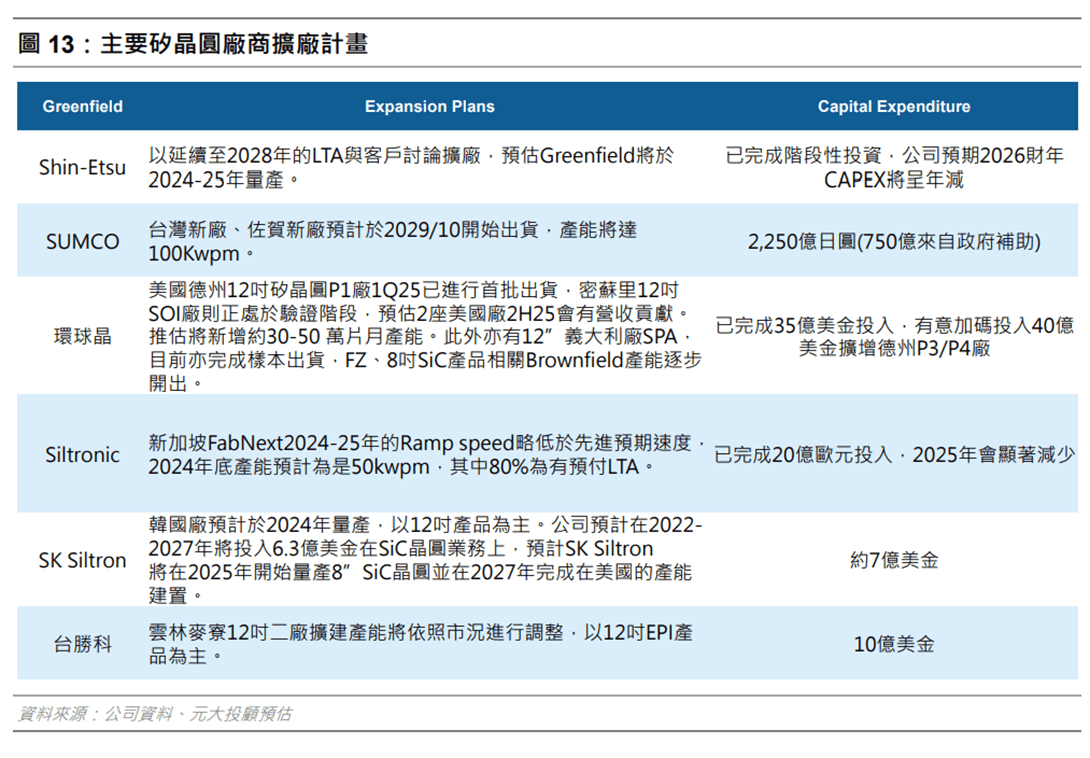The height and width of the screenshot is (758, 1090).
Task: Click SUMCO's 2,250億日圓 capital expenditure cell
Action: coord(894,242)
